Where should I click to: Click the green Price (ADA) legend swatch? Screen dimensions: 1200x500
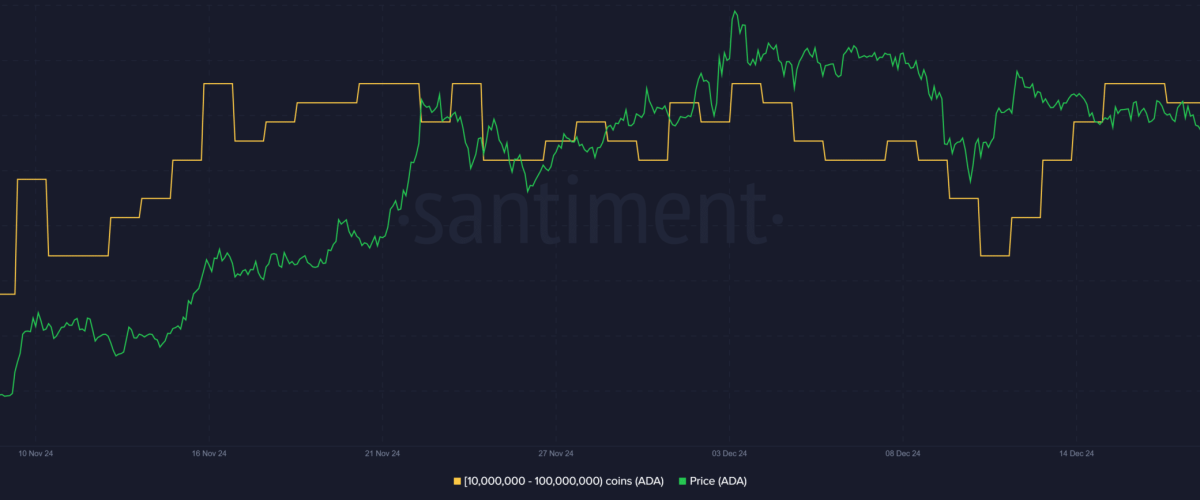click(x=681, y=481)
